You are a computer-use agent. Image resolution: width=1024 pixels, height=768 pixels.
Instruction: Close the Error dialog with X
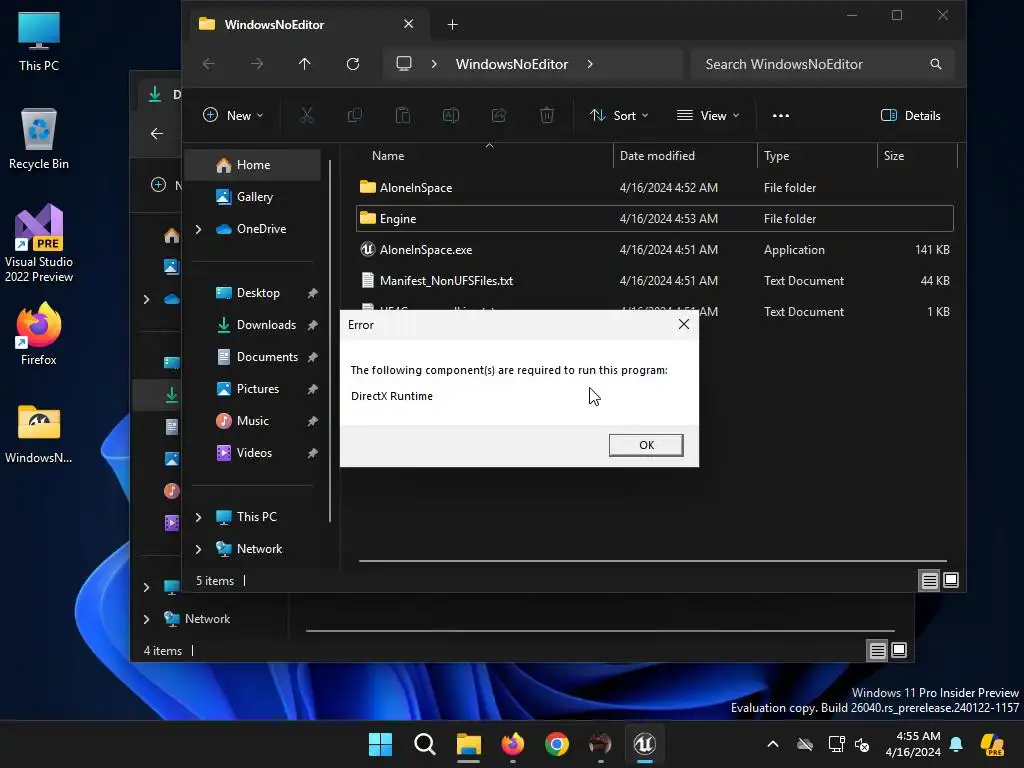[x=683, y=324]
